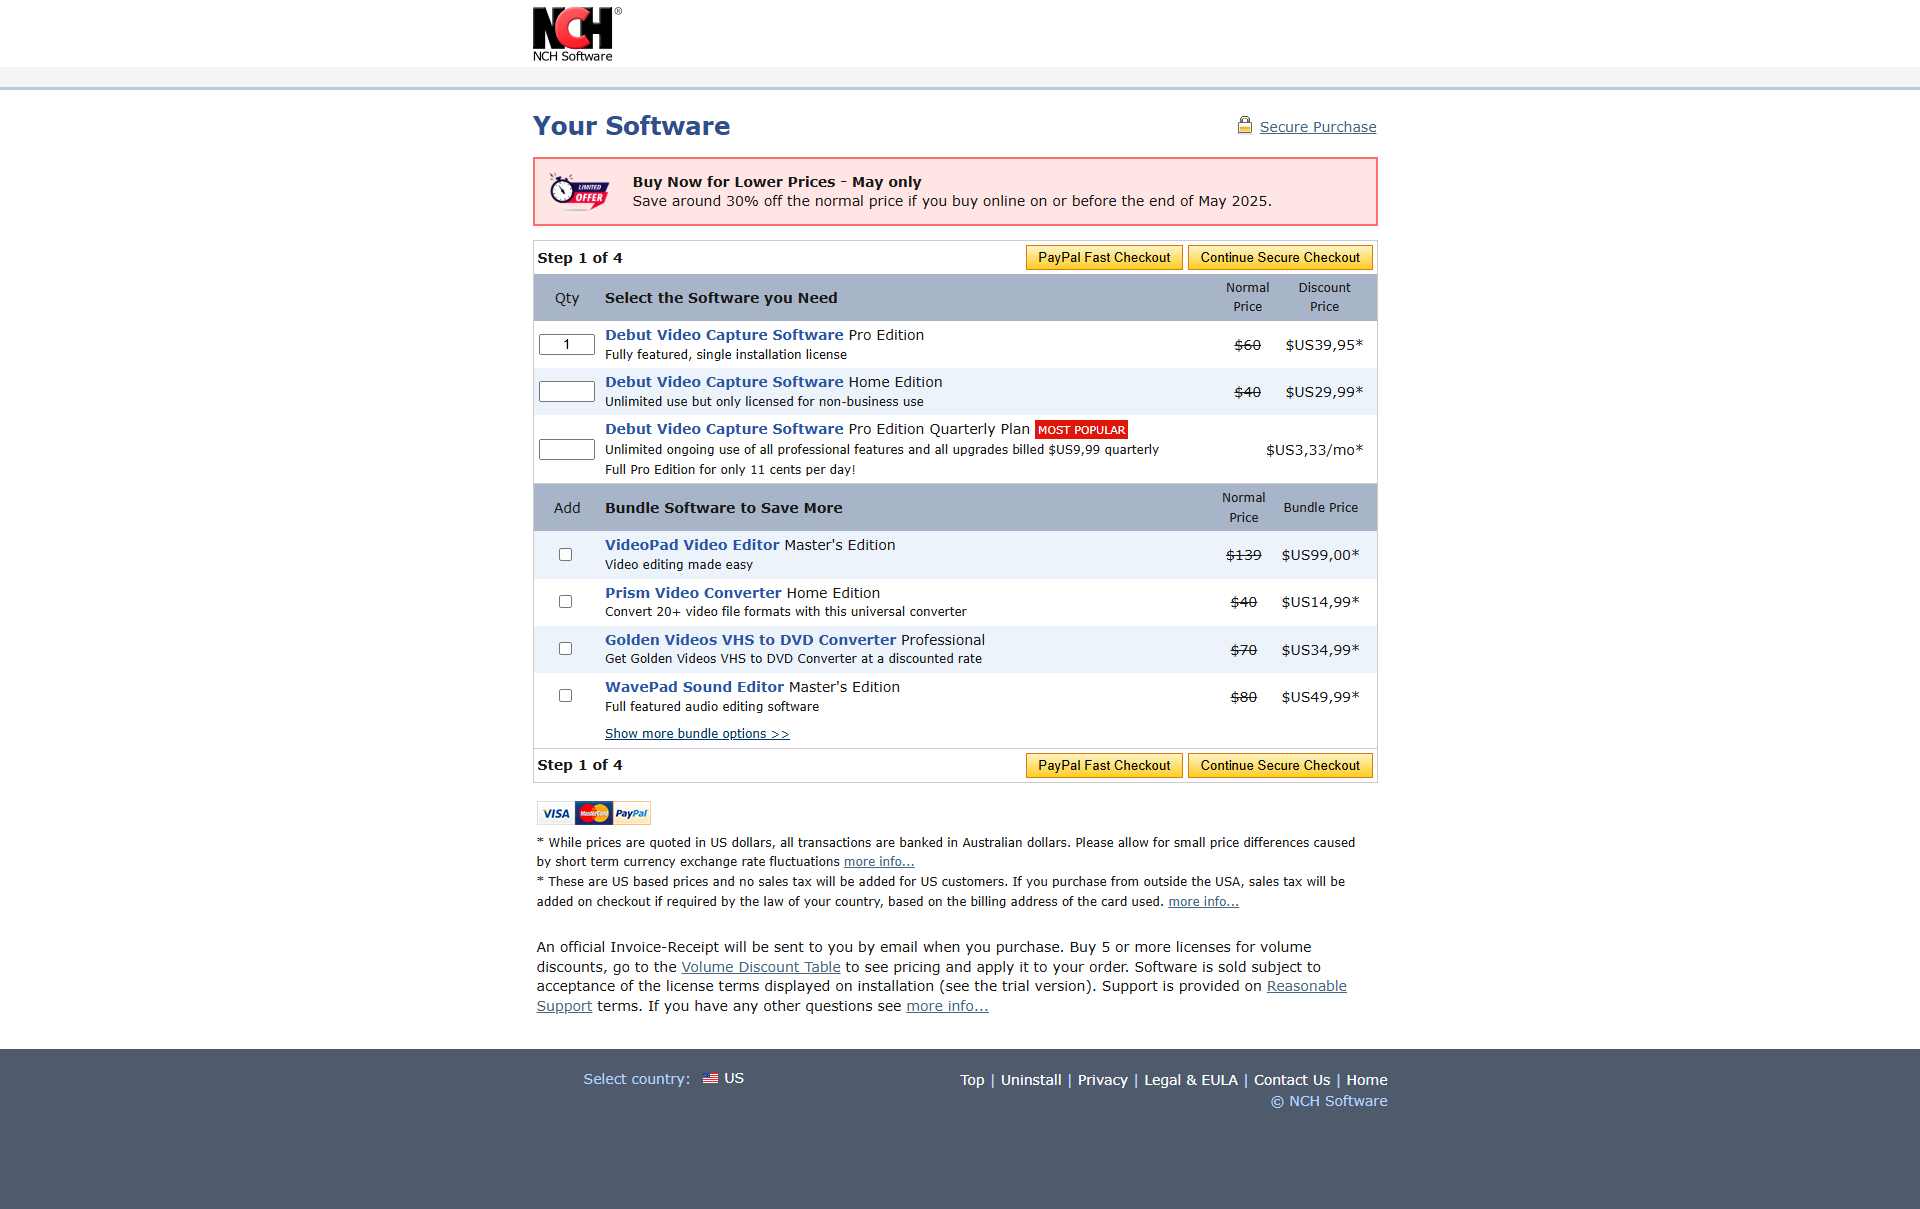This screenshot has width=1920, height=1209.
Task: Open sales tax more info link
Action: [1203, 902]
